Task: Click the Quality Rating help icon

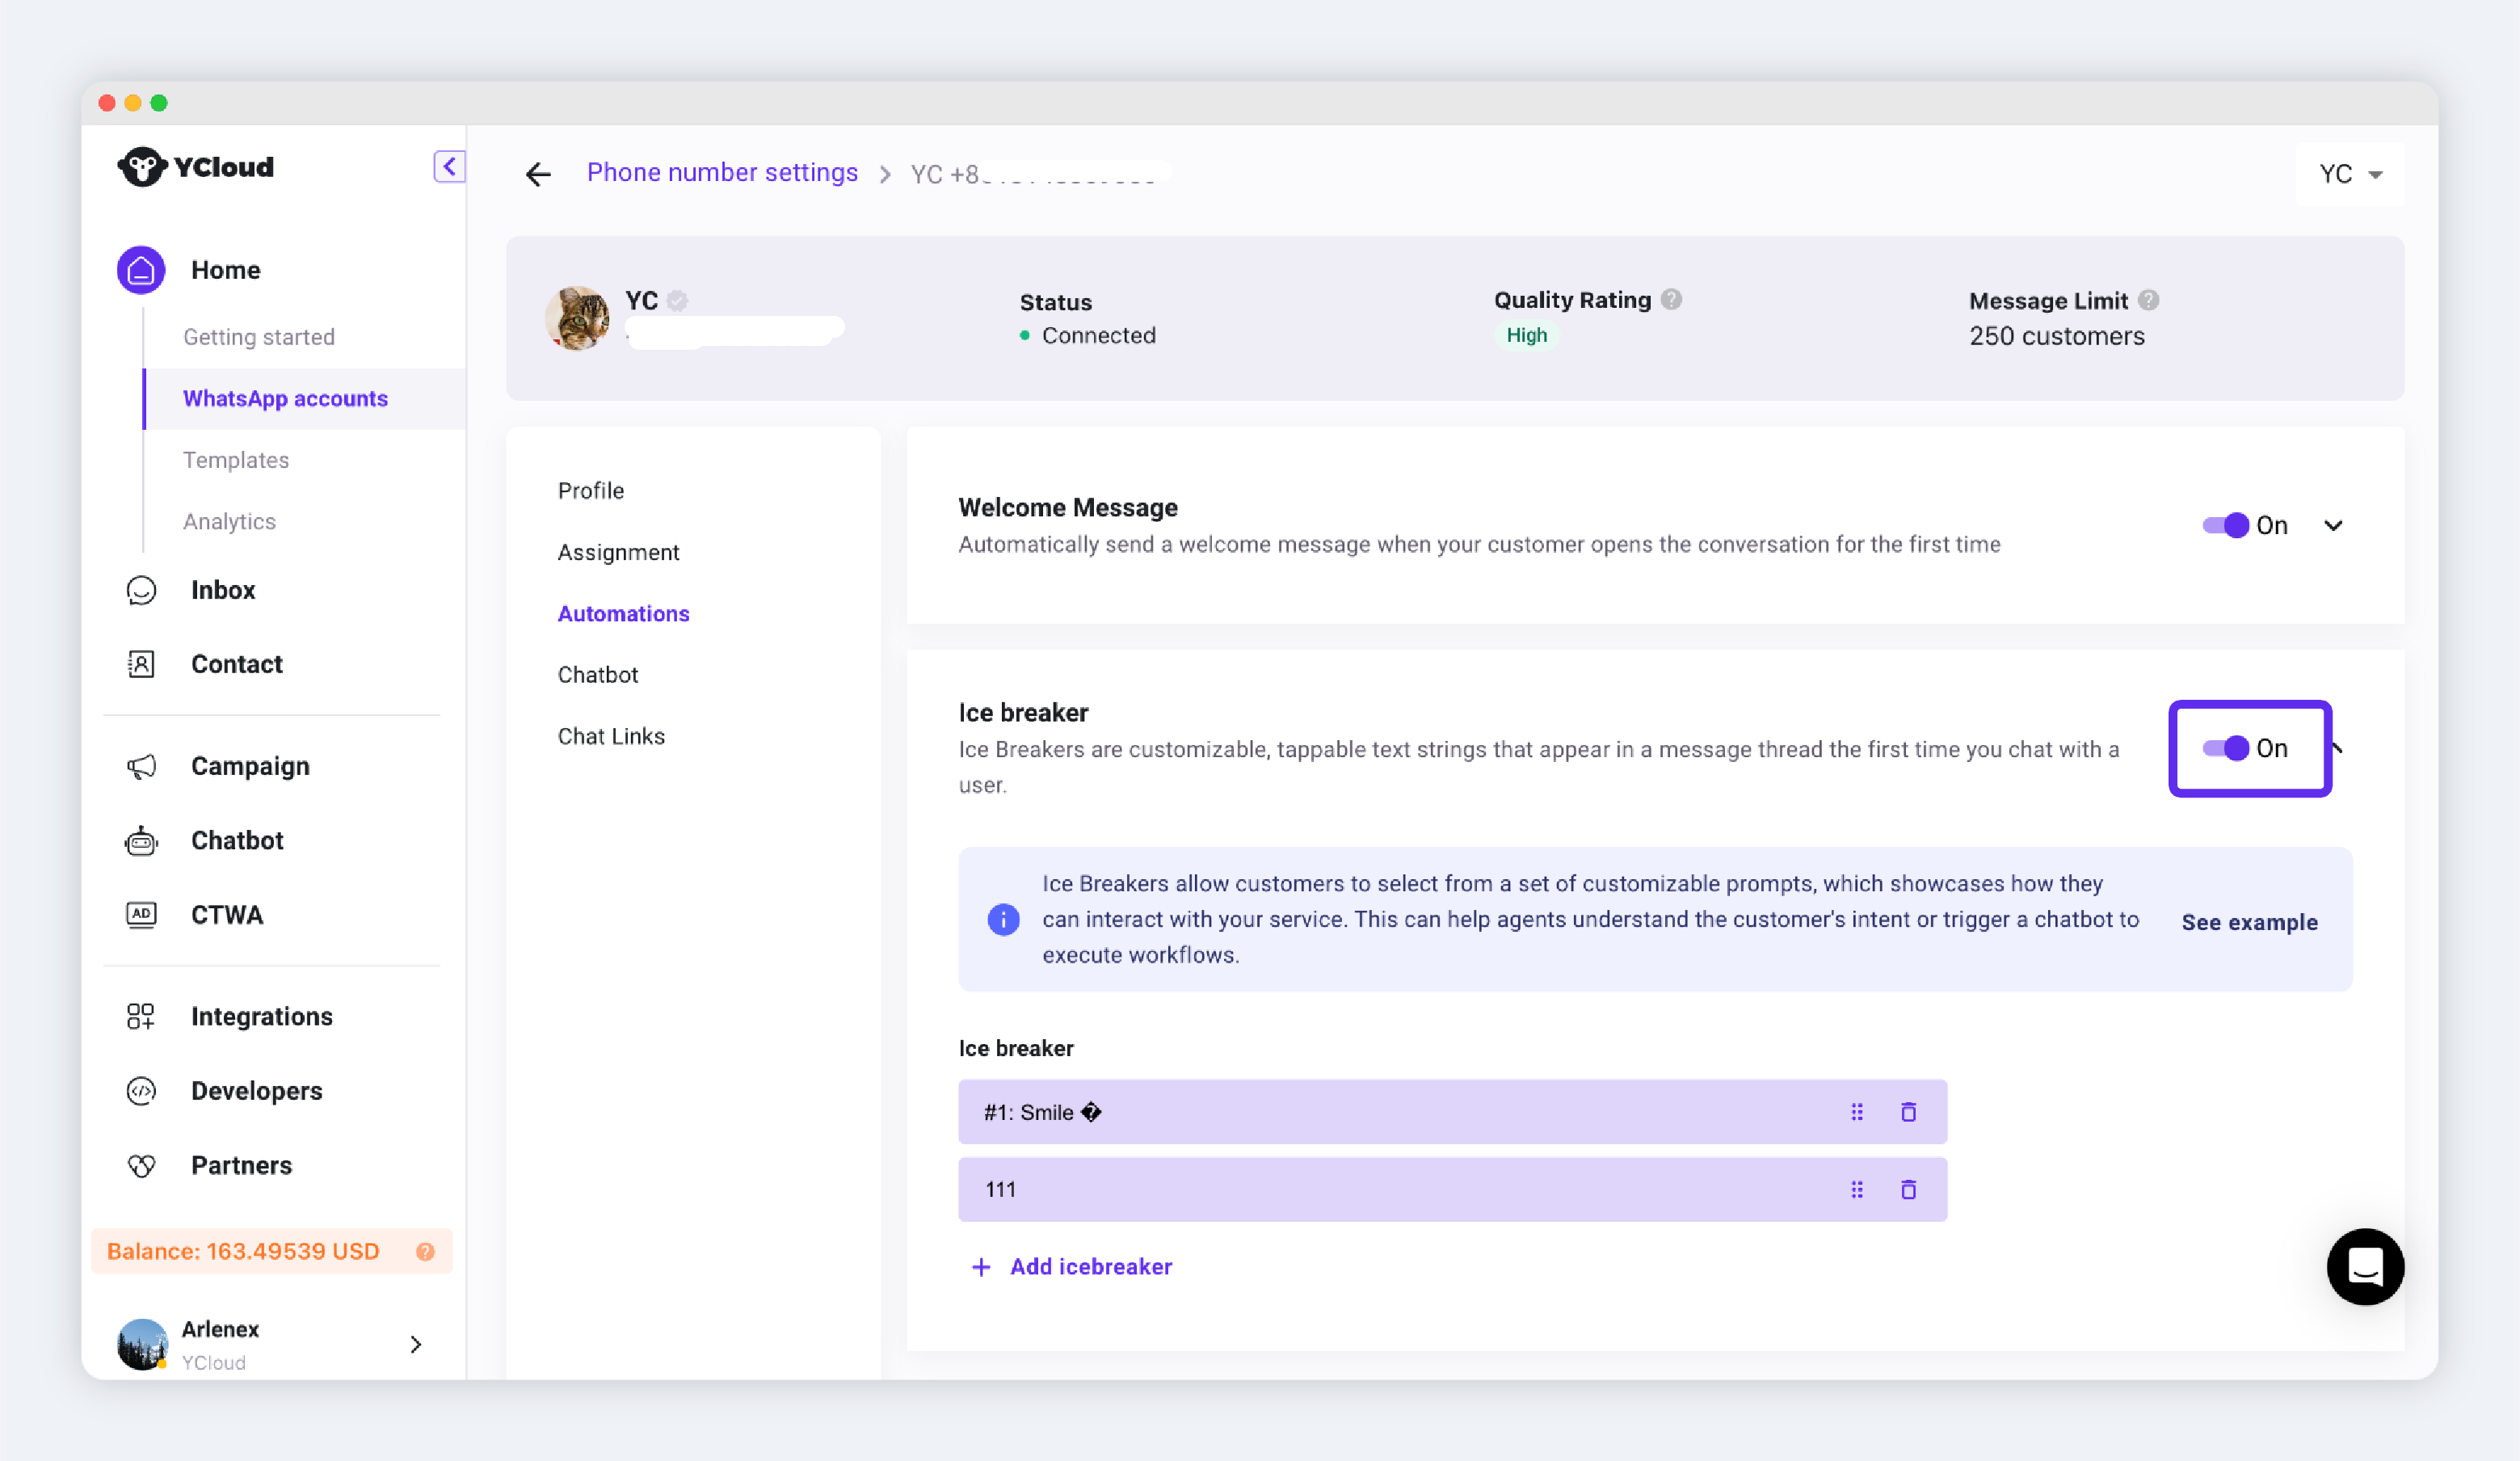Action: 1671,299
